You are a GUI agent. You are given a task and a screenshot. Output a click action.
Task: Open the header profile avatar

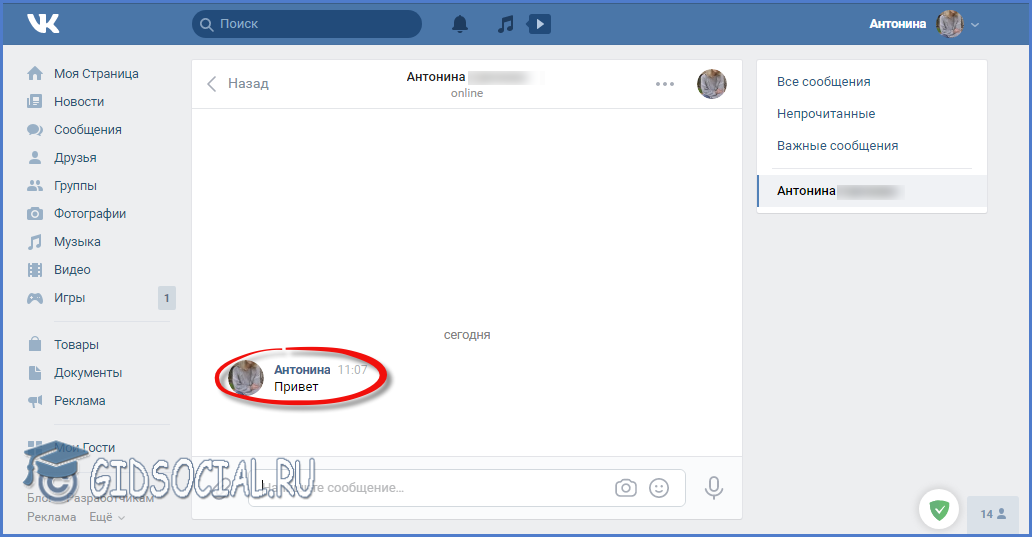point(950,24)
